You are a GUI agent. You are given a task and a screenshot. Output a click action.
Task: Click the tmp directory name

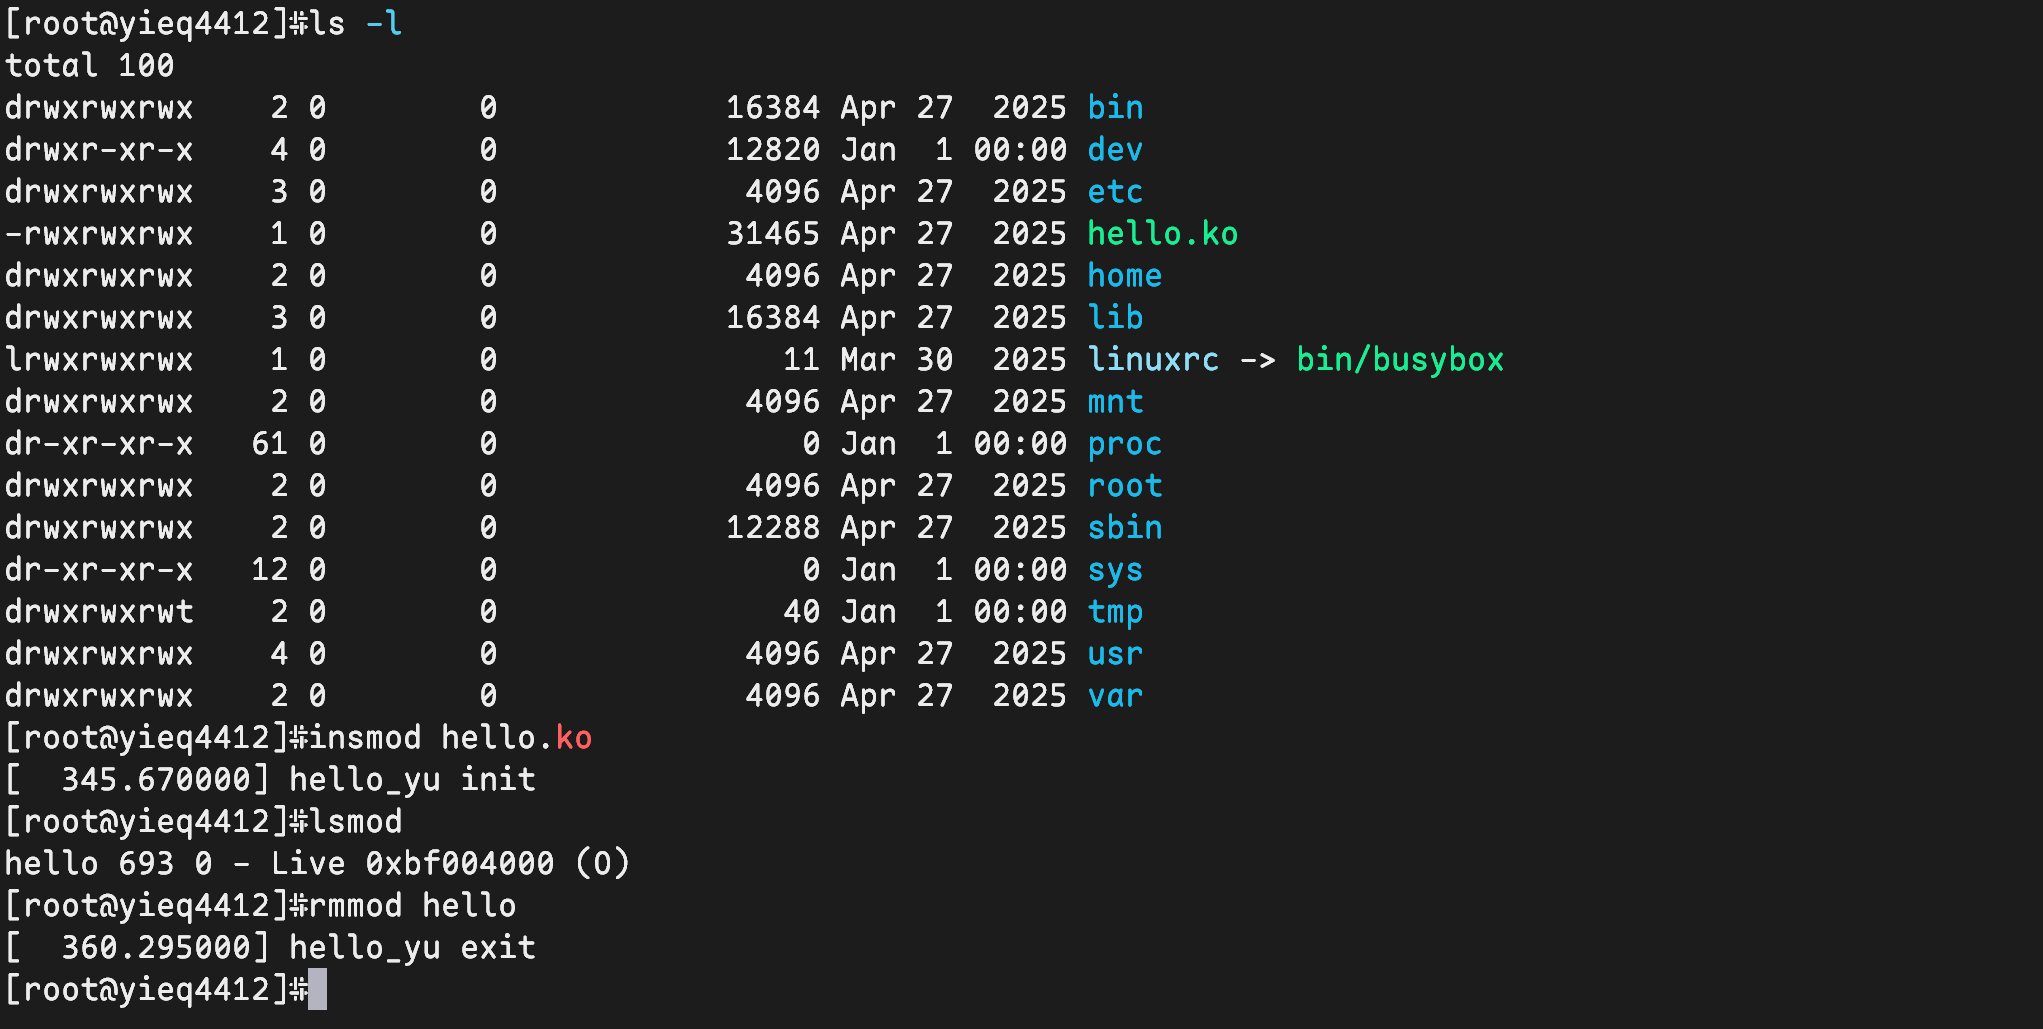tap(1115, 612)
